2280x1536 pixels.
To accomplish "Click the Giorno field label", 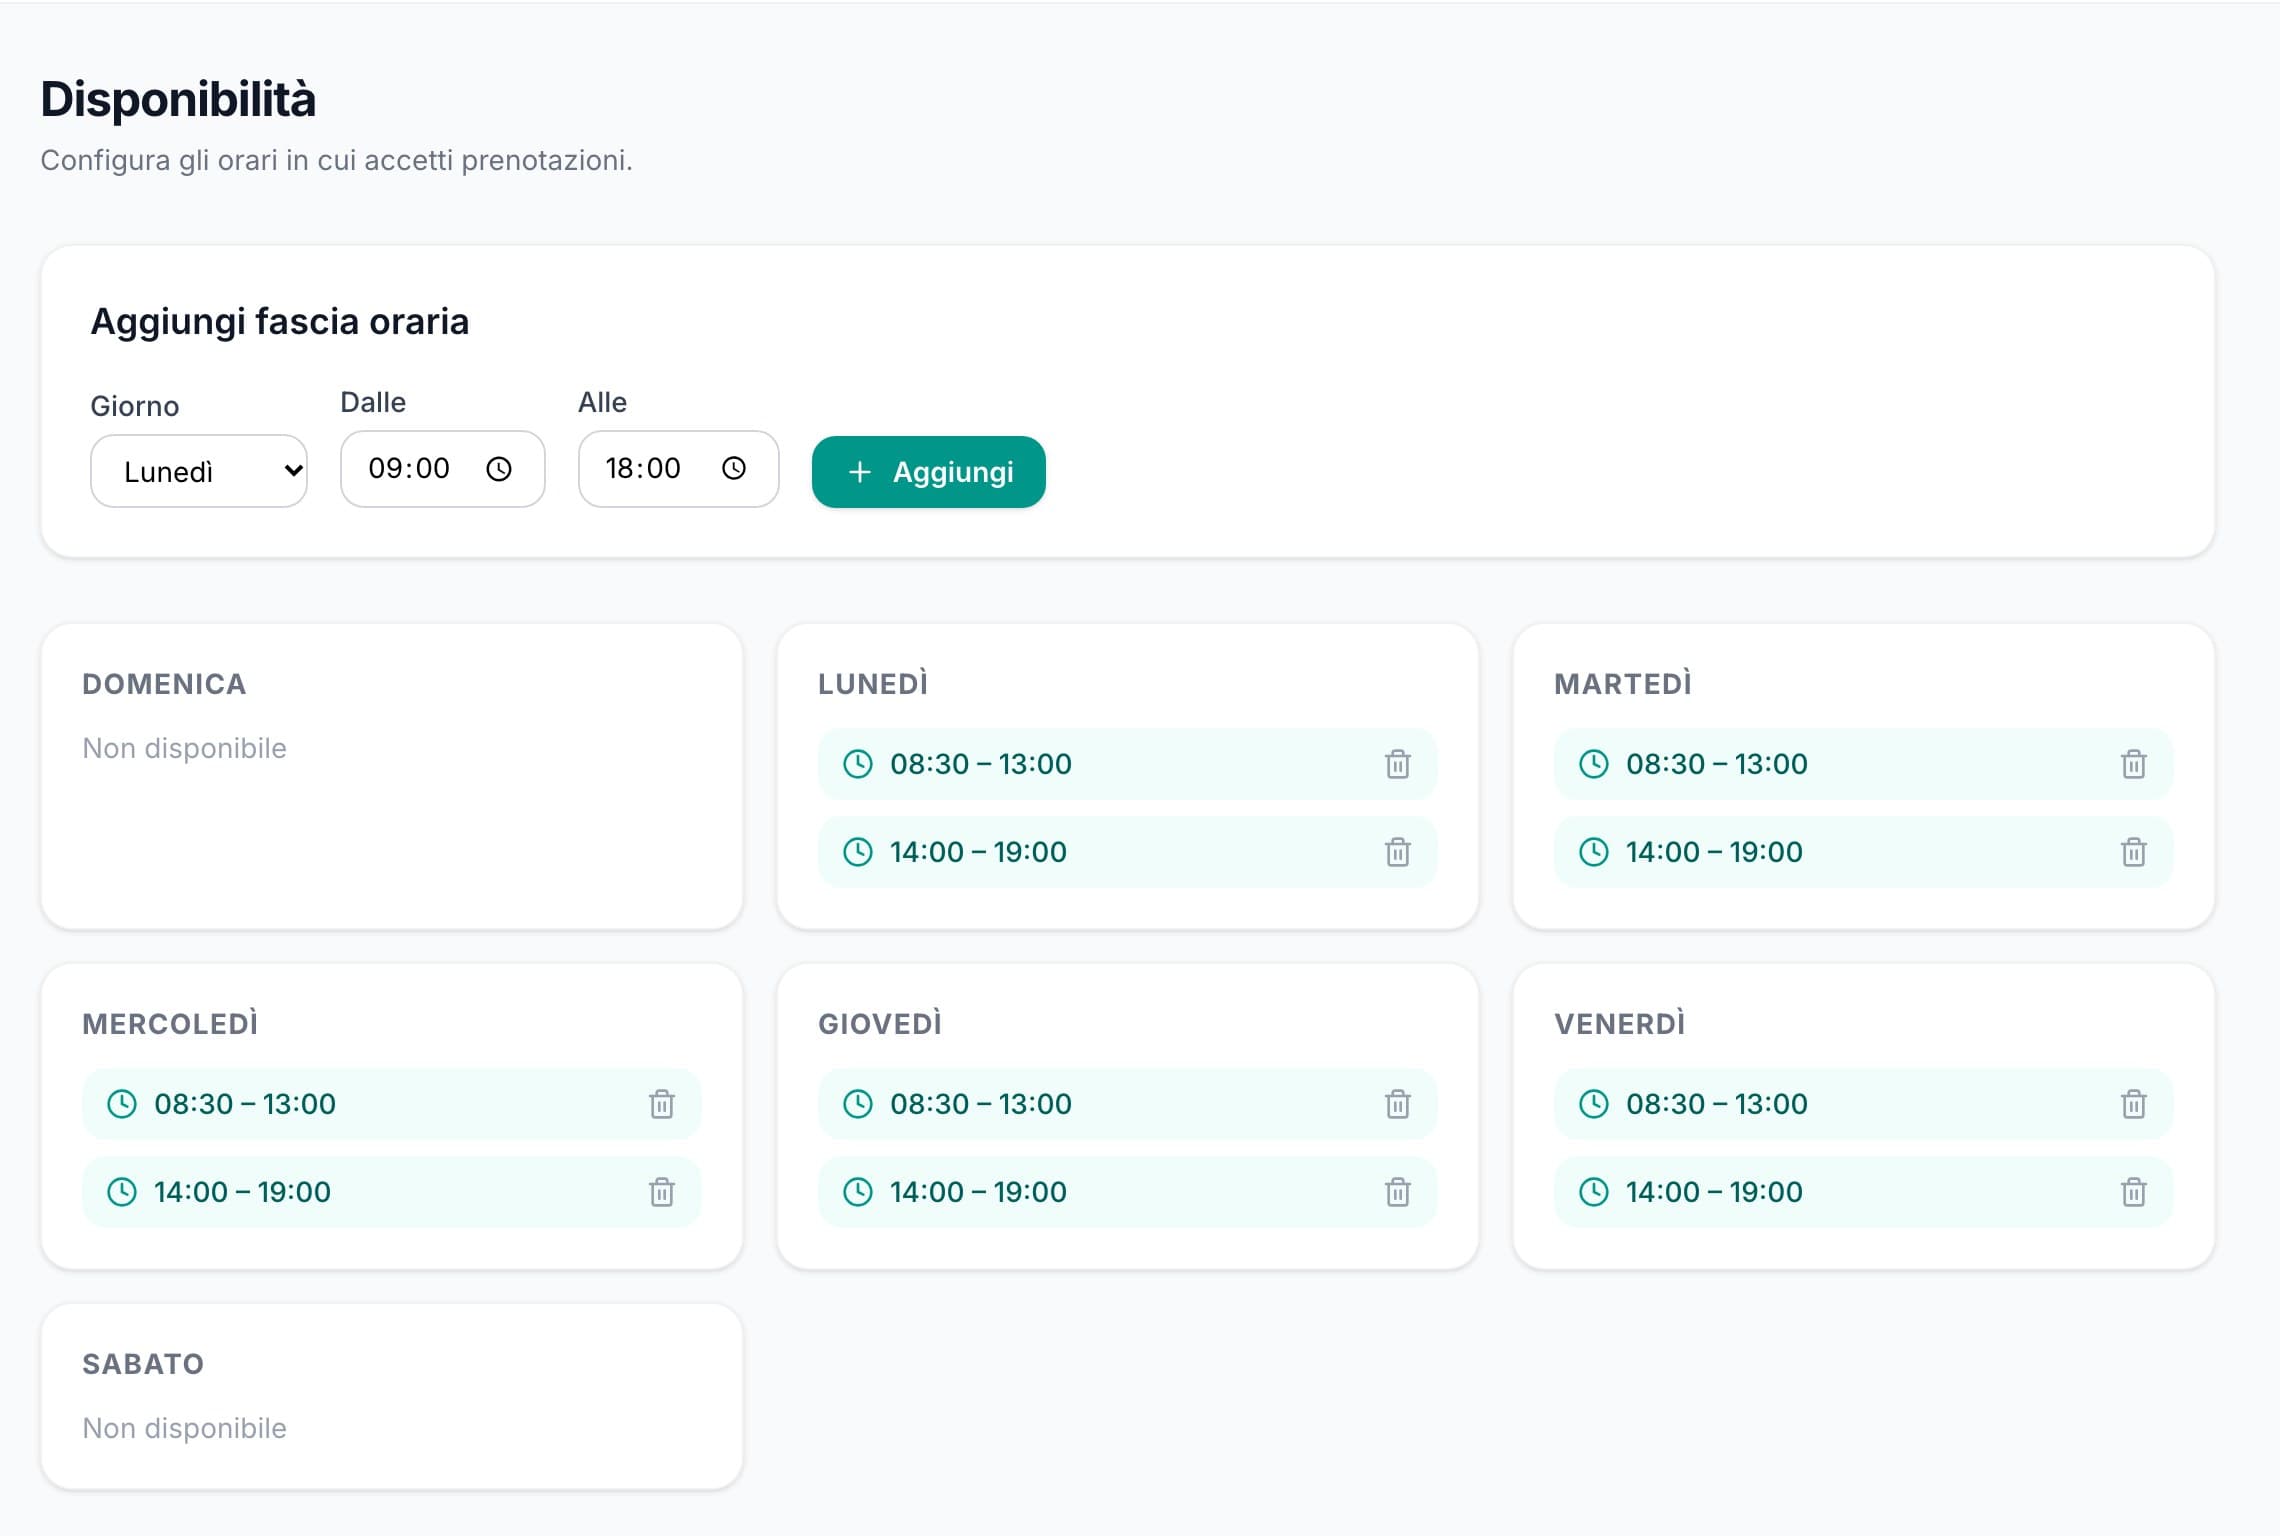I will click(x=135, y=406).
